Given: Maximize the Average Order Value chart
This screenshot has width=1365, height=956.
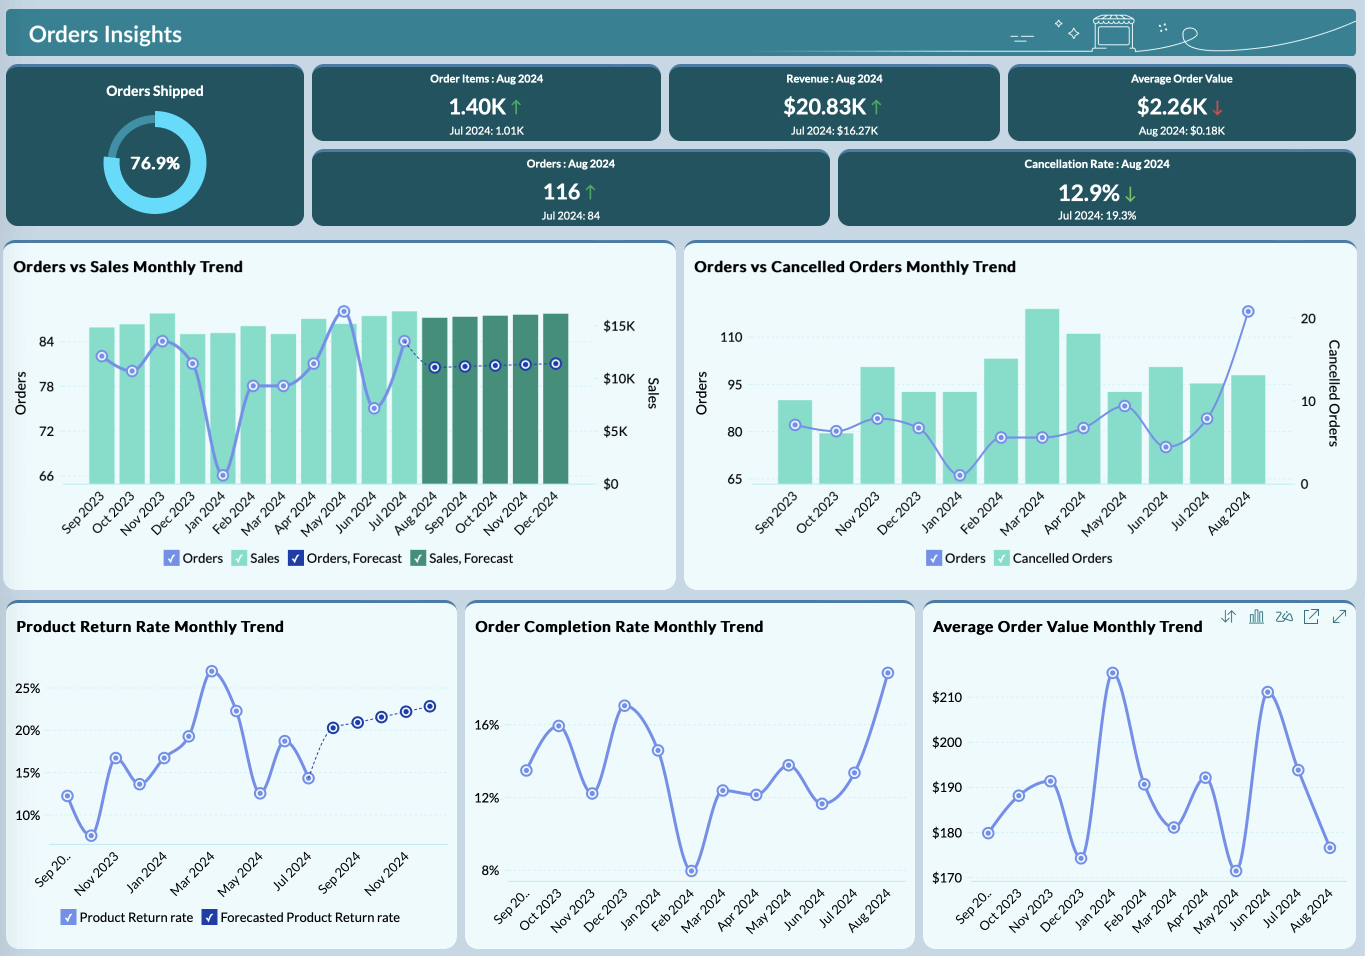Looking at the screenshot, I should point(1339,617).
